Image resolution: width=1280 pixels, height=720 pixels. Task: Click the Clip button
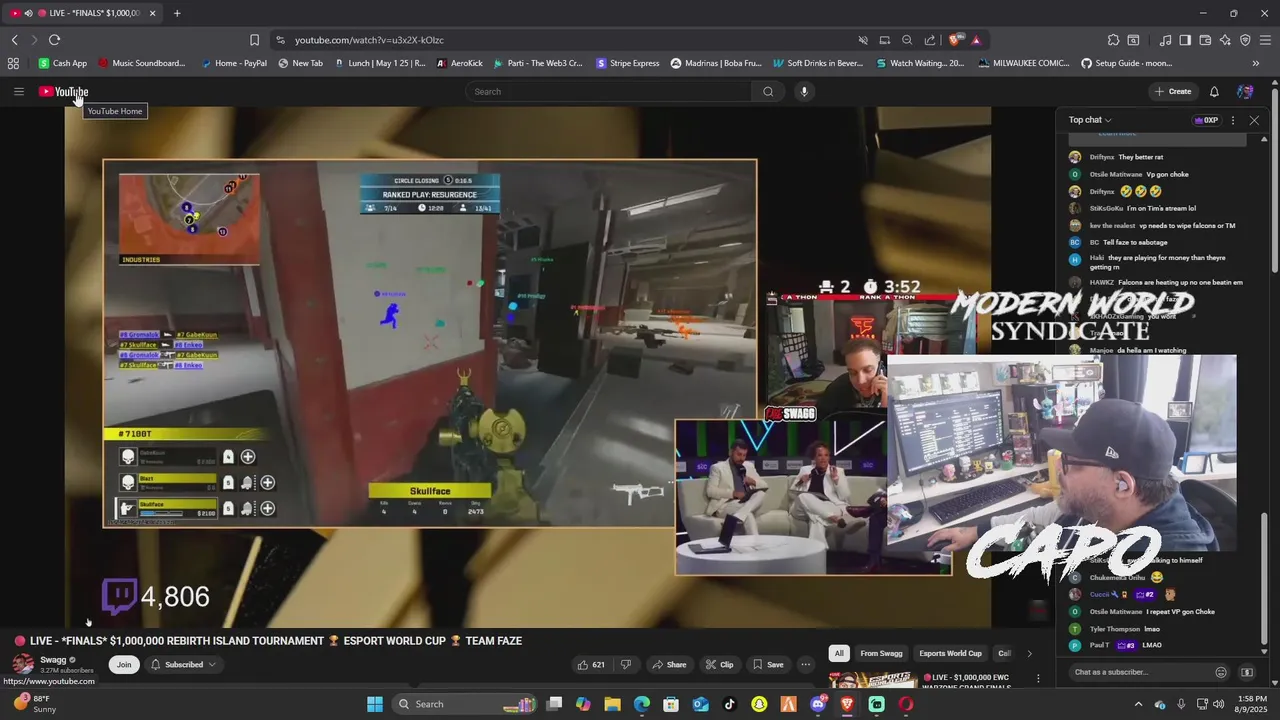tap(719, 664)
